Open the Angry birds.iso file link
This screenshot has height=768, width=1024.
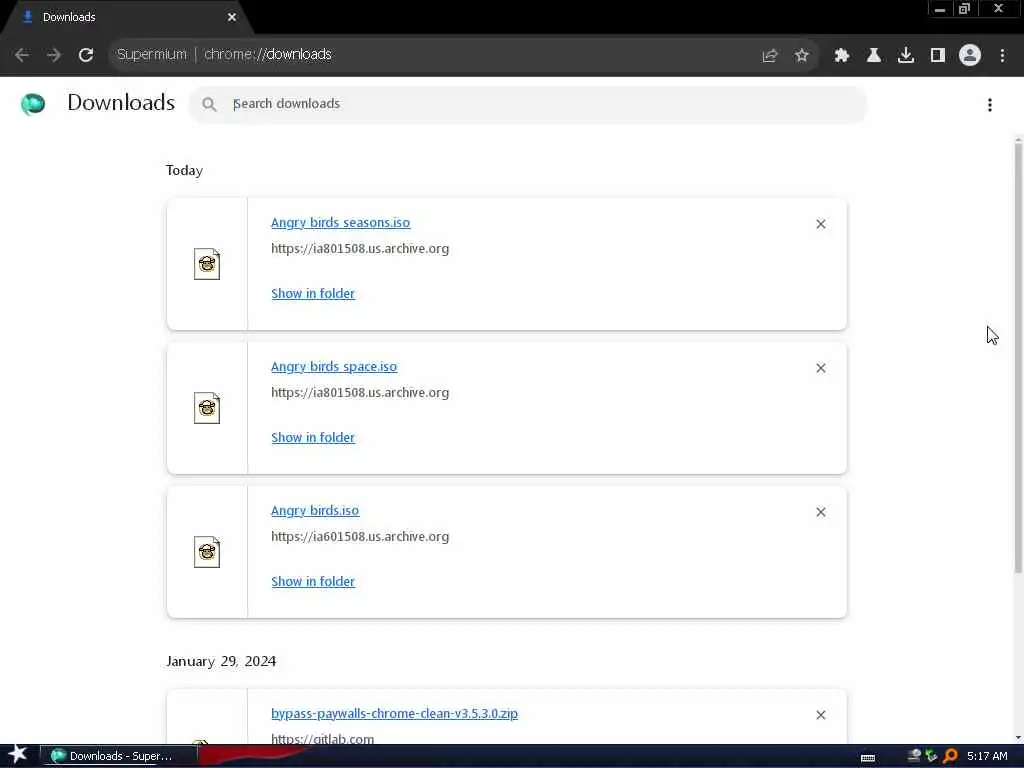(315, 511)
